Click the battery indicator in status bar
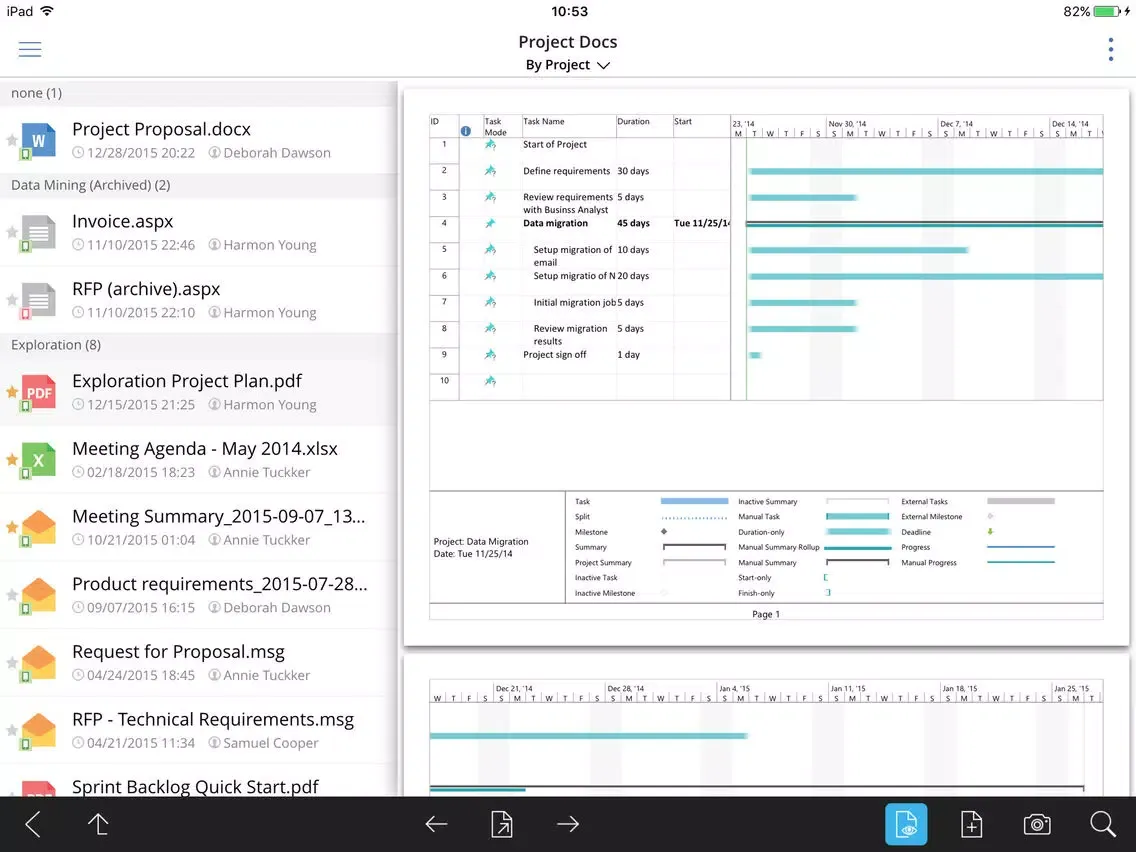The image size is (1136, 852). tap(1108, 12)
